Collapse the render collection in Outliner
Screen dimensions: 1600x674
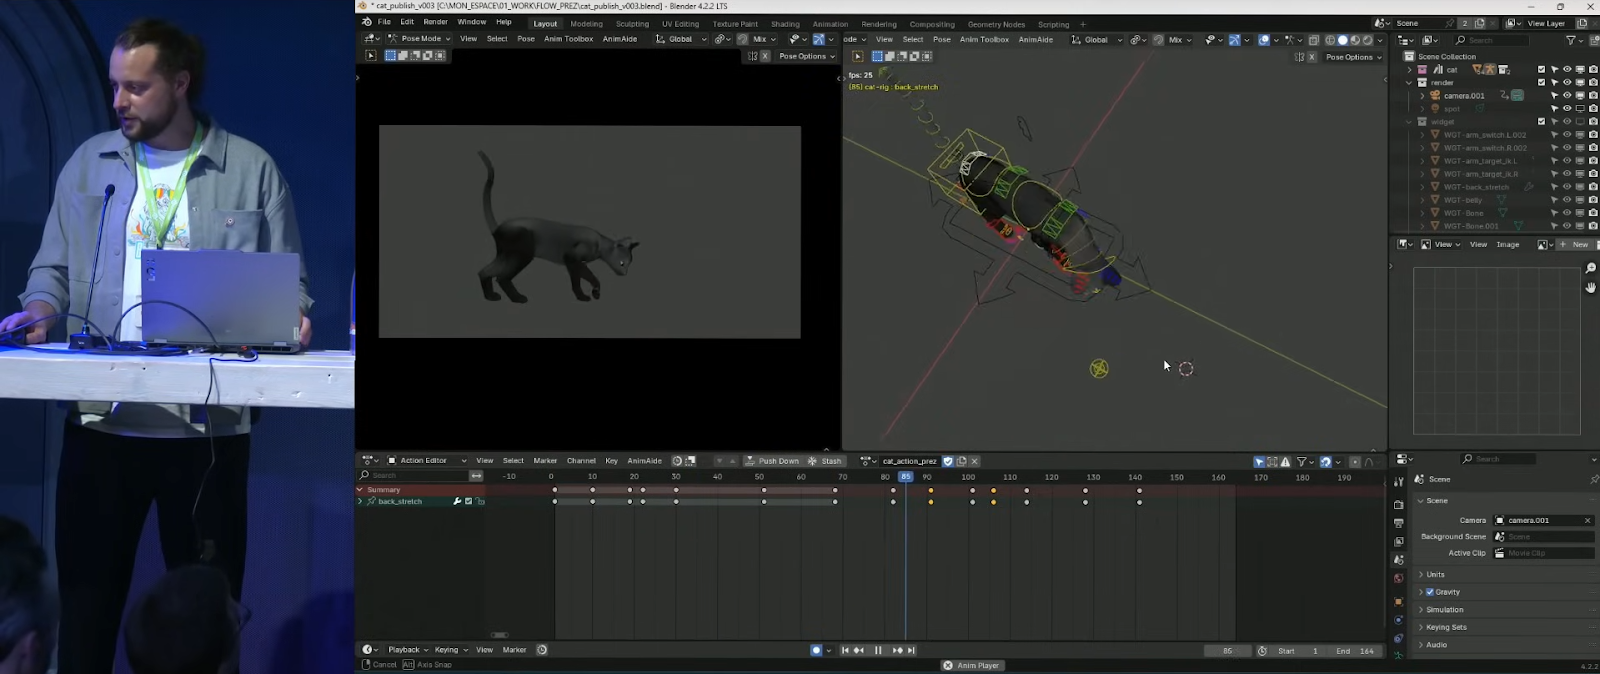point(1410,83)
